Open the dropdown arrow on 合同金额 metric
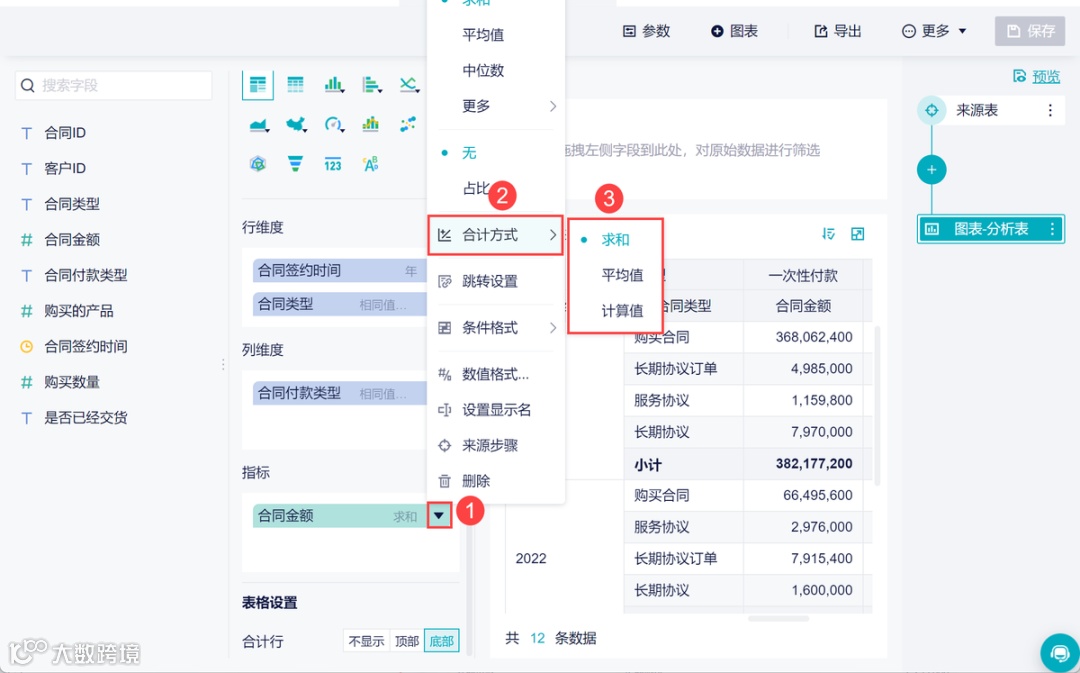 [438, 515]
